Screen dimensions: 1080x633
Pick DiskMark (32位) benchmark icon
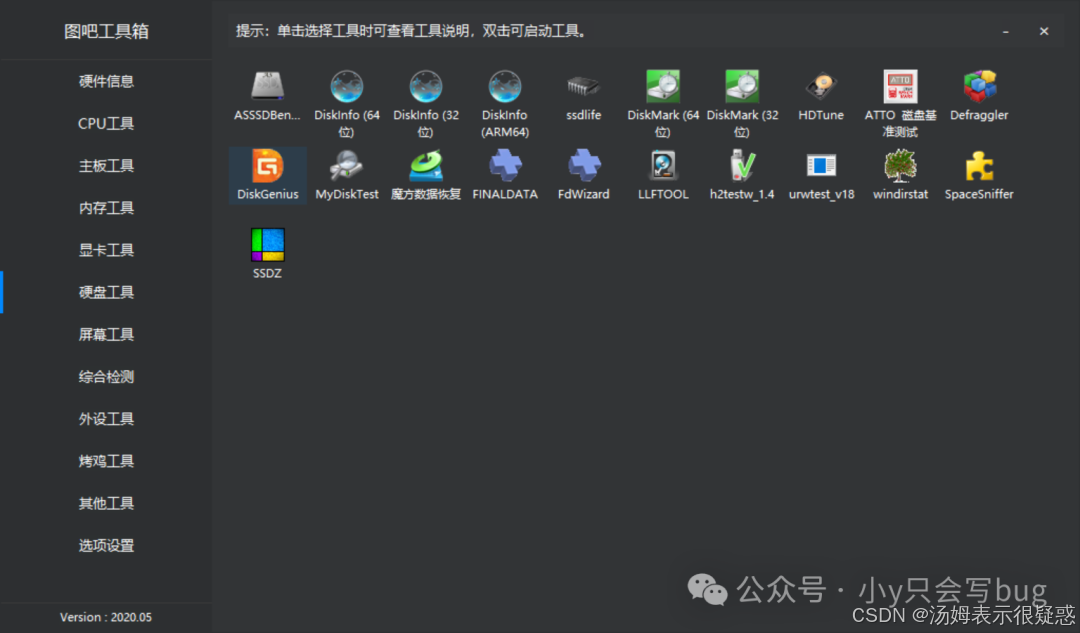pyautogui.click(x=742, y=87)
